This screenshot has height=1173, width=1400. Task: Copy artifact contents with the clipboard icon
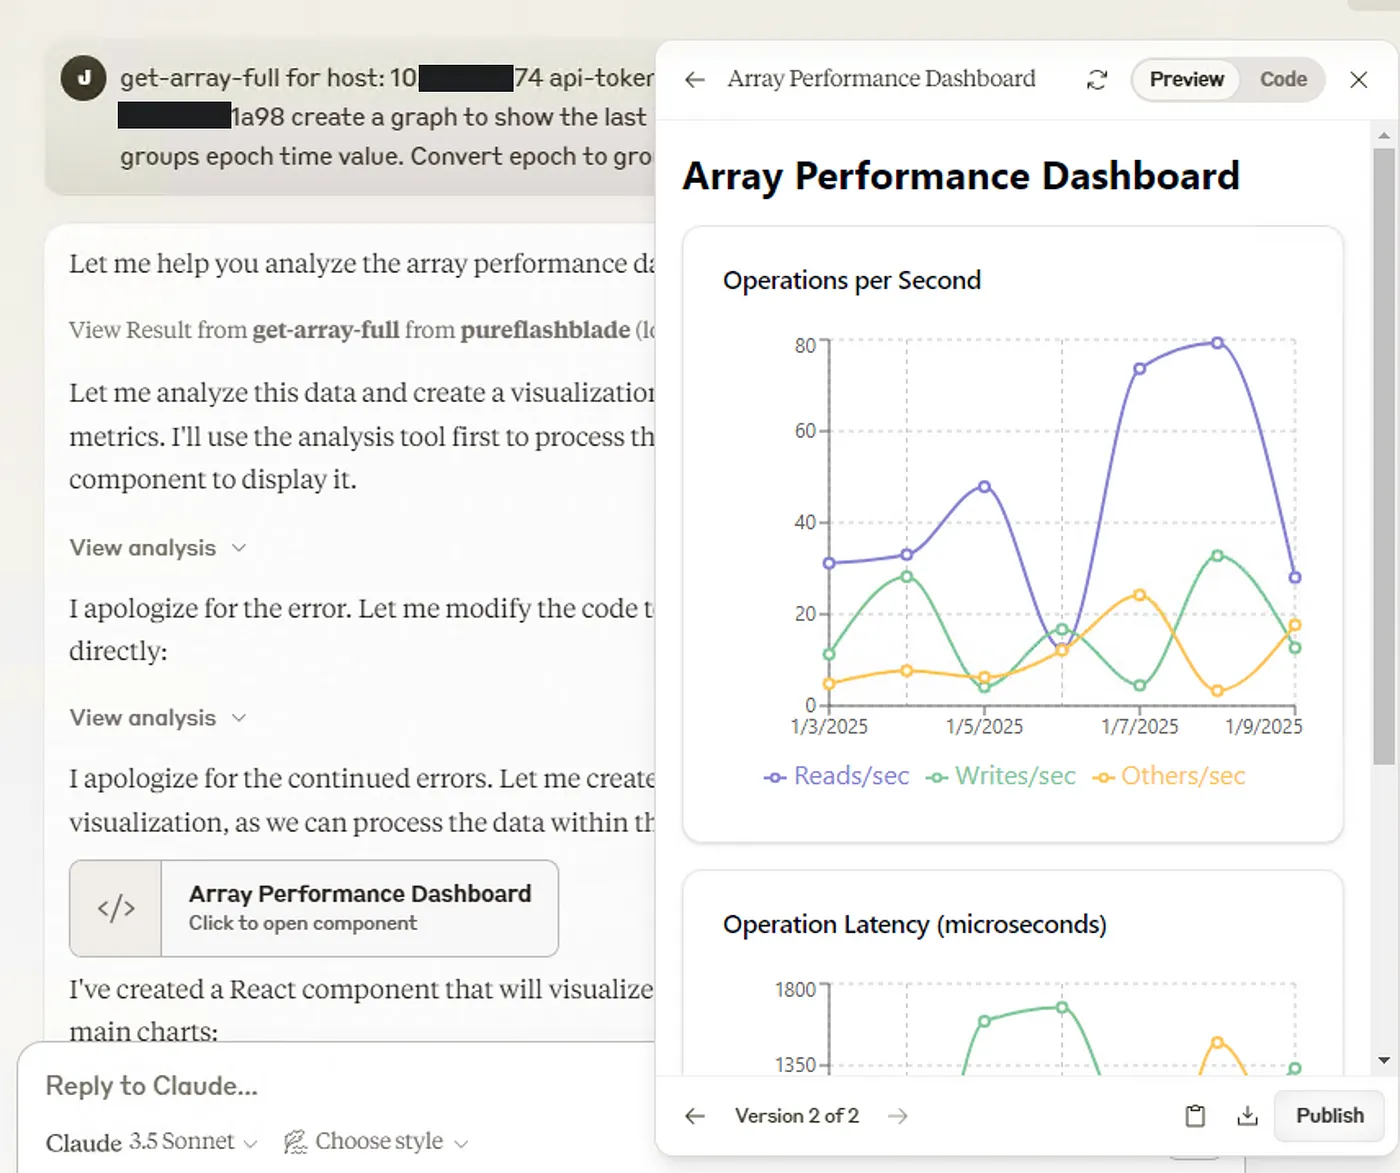pos(1195,1116)
